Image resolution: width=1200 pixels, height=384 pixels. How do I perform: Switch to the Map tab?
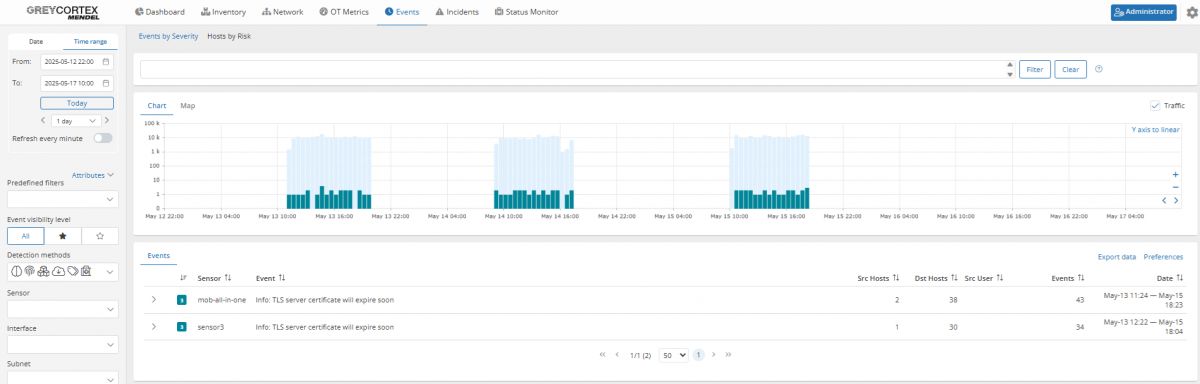click(x=187, y=105)
